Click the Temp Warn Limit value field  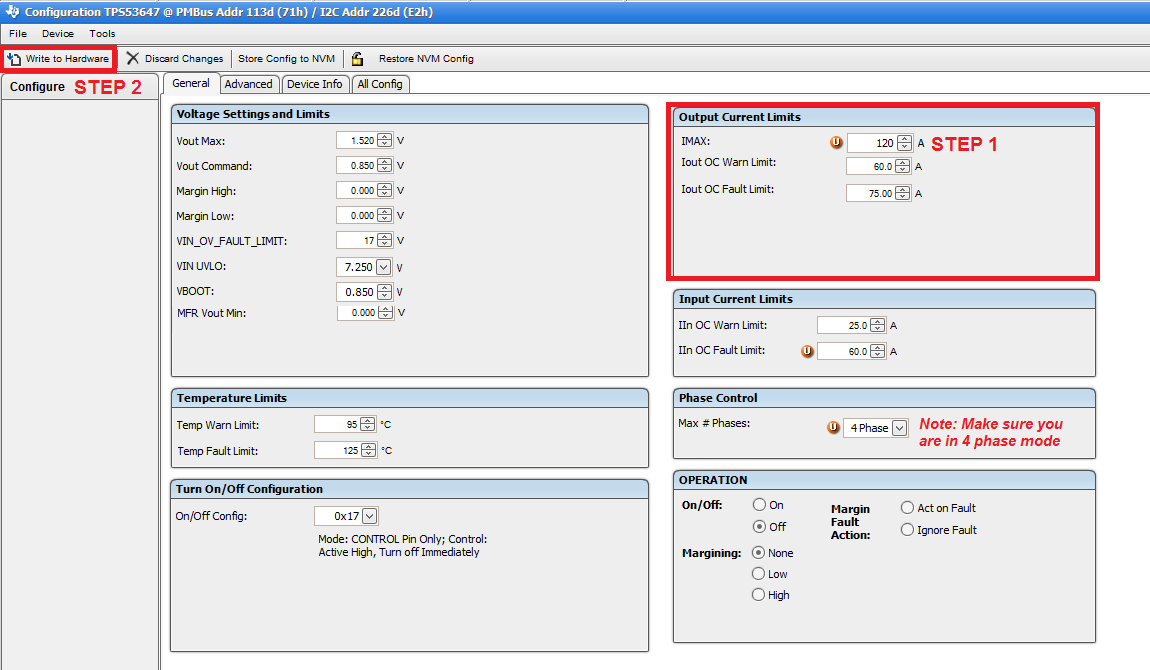[337, 424]
